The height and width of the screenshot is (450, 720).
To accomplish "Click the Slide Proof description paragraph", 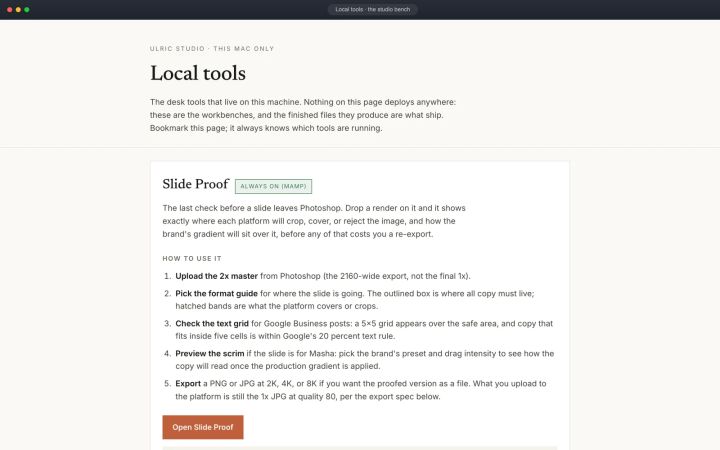I will pos(314,221).
